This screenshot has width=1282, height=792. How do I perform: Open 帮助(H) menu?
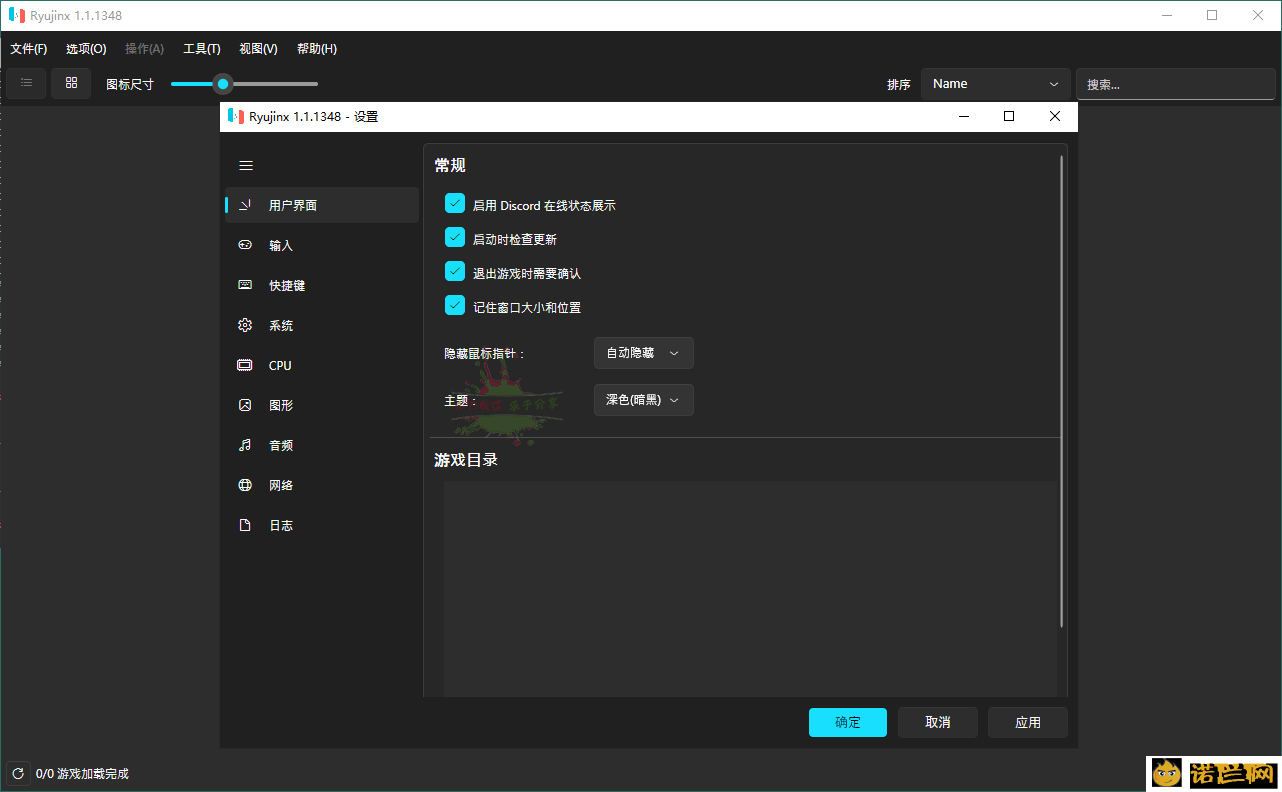(317, 49)
